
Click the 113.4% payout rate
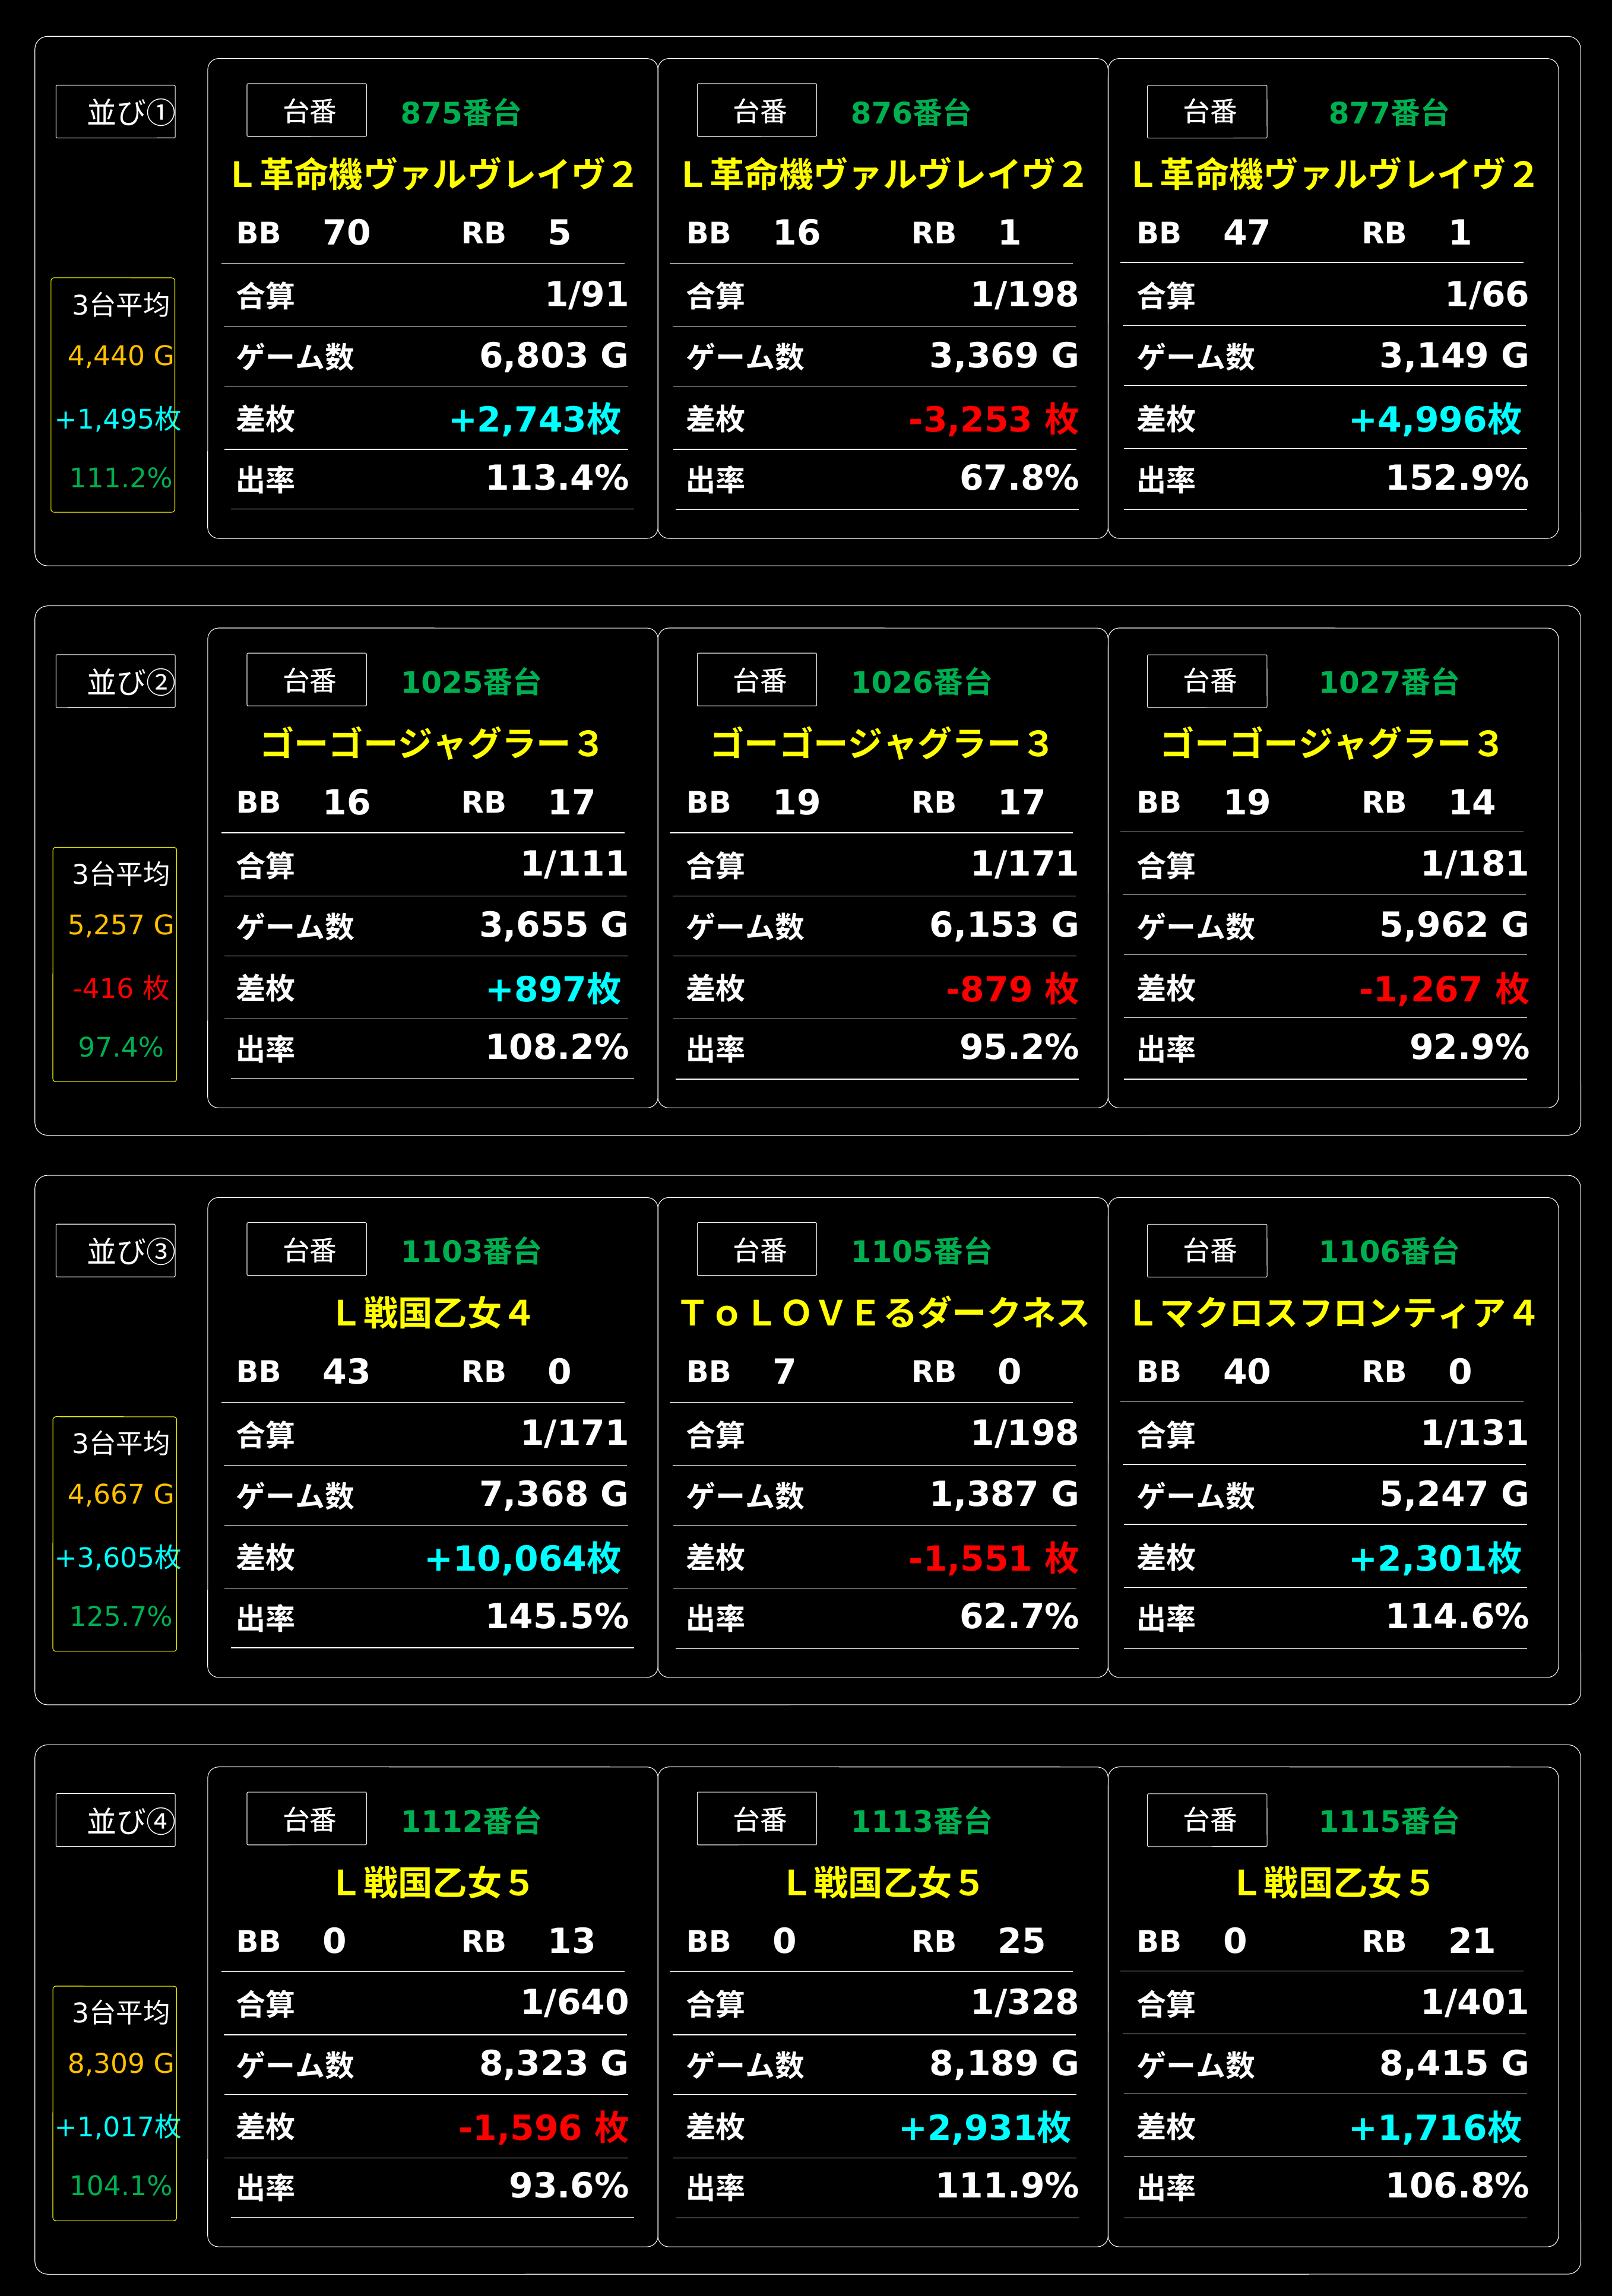(557, 478)
